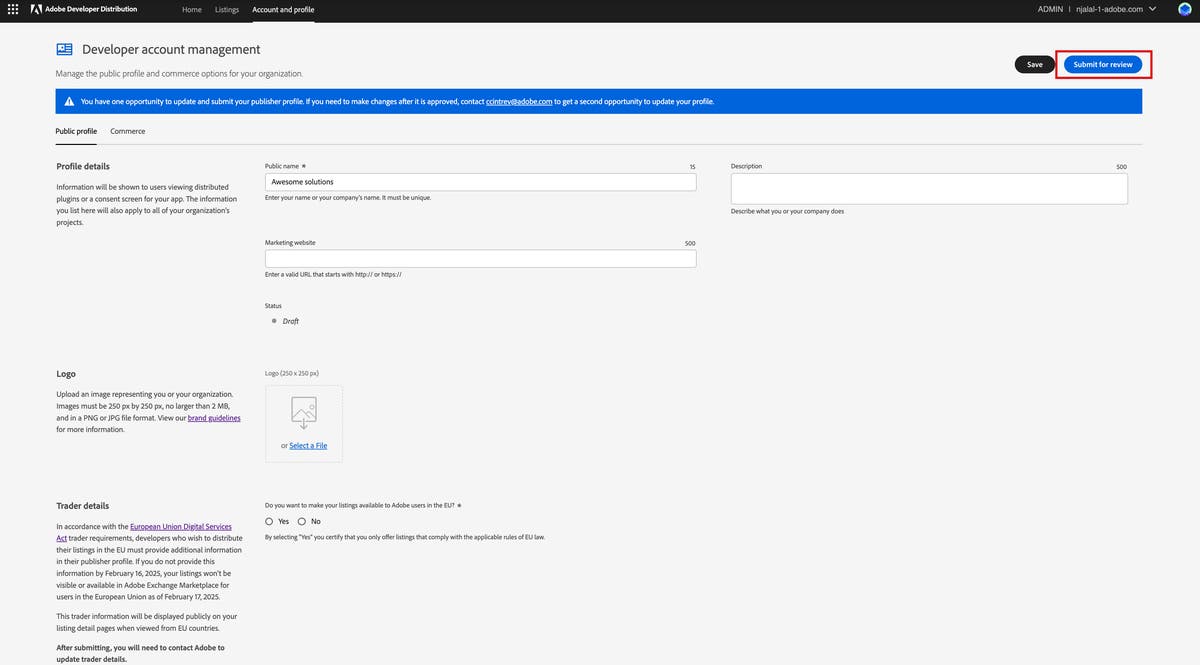Switch to the Commerce tab
This screenshot has width=1200, height=665.
click(x=128, y=131)
